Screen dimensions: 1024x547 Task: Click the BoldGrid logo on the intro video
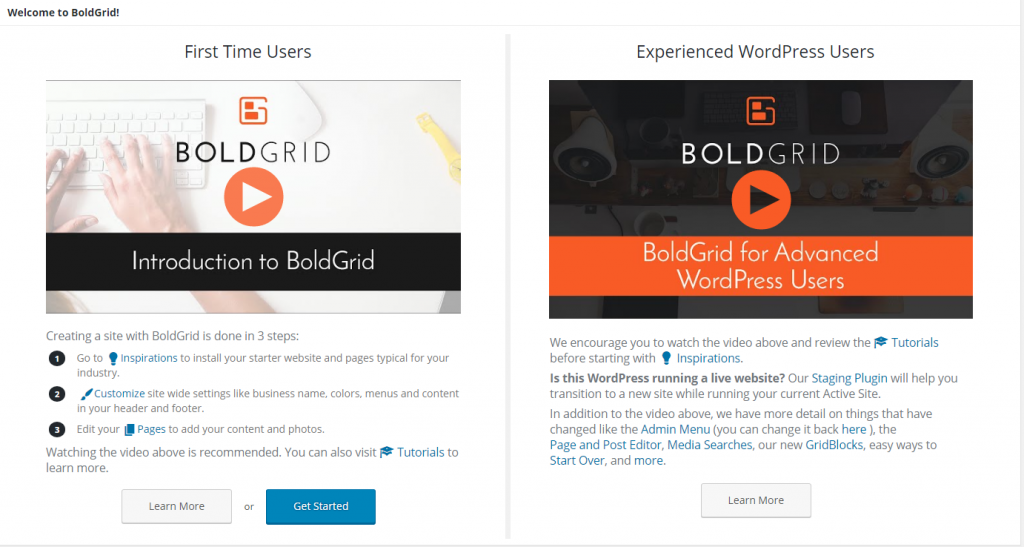[253, 111]
